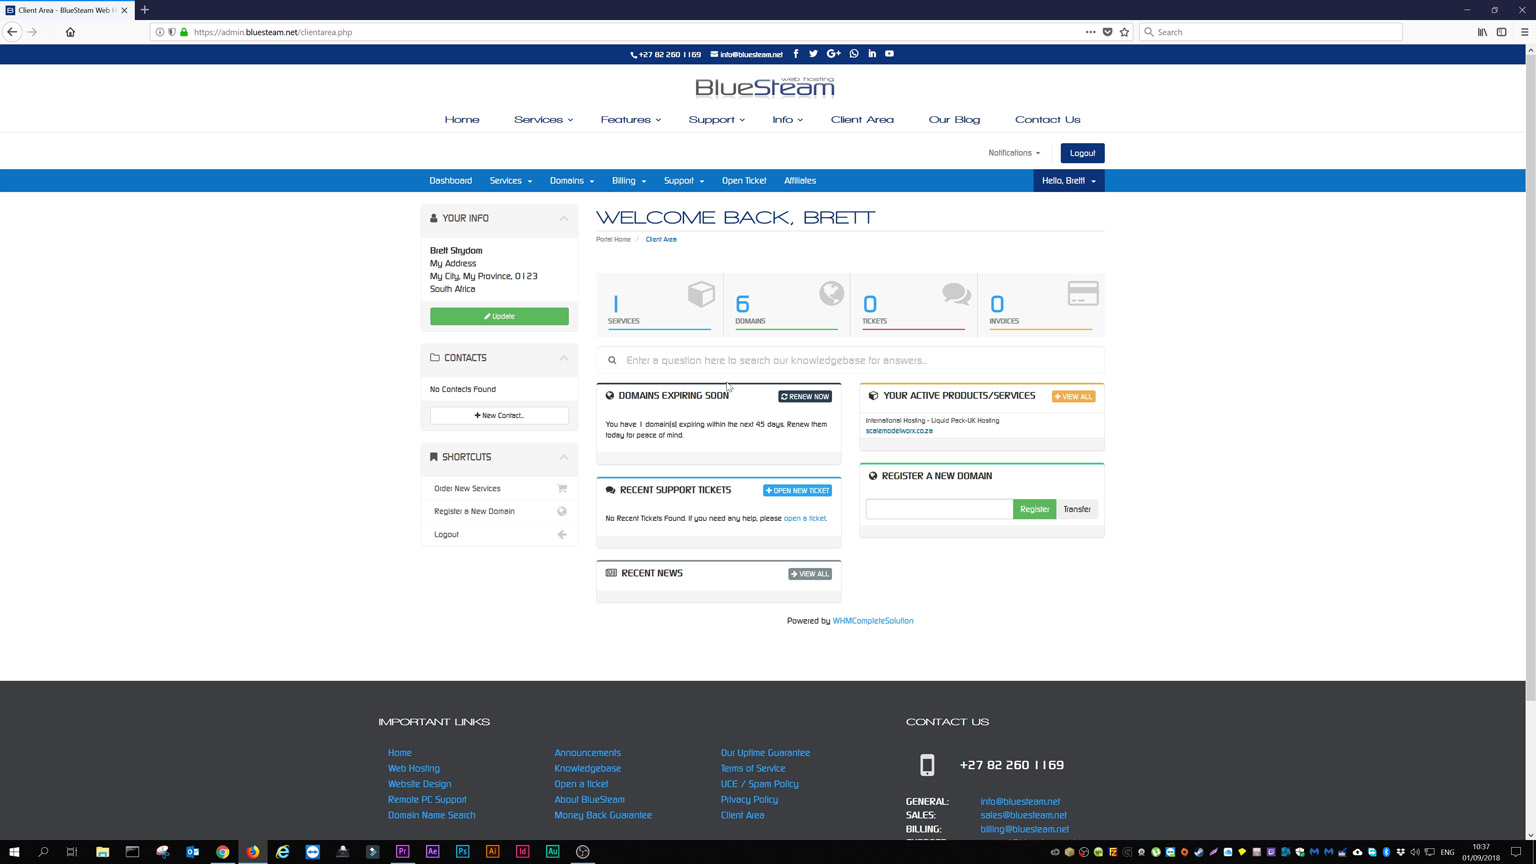Open new browser tab with plus icon

(145, 10)
